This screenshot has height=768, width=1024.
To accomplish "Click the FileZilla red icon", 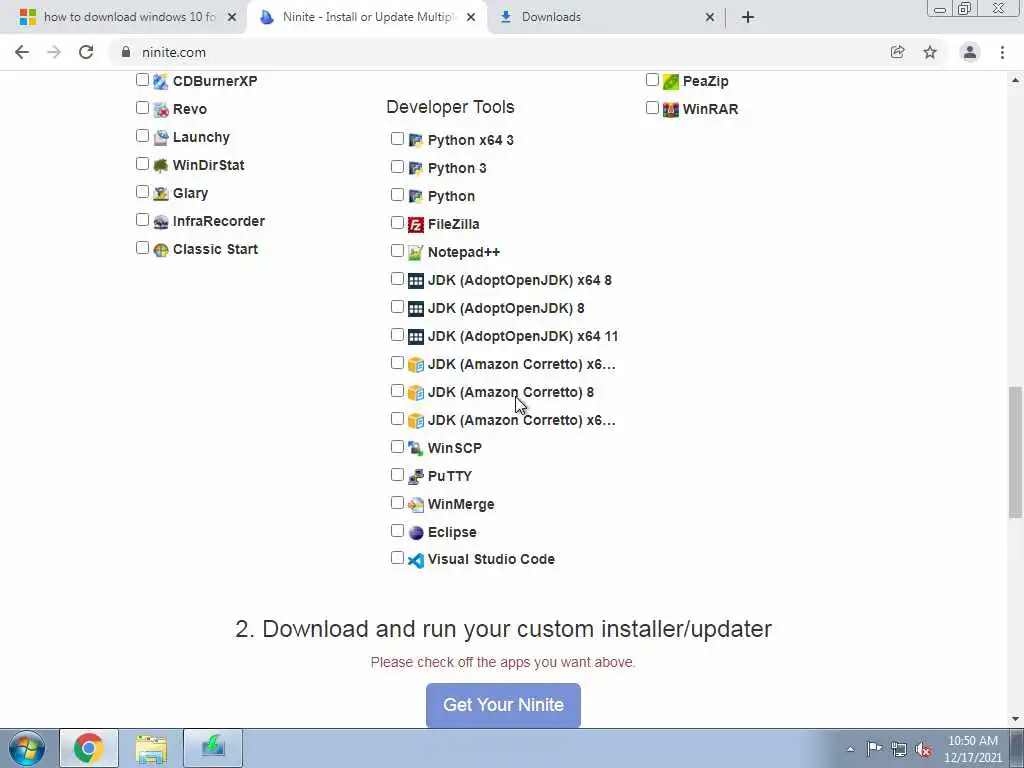I will click(x=415, y=225).
